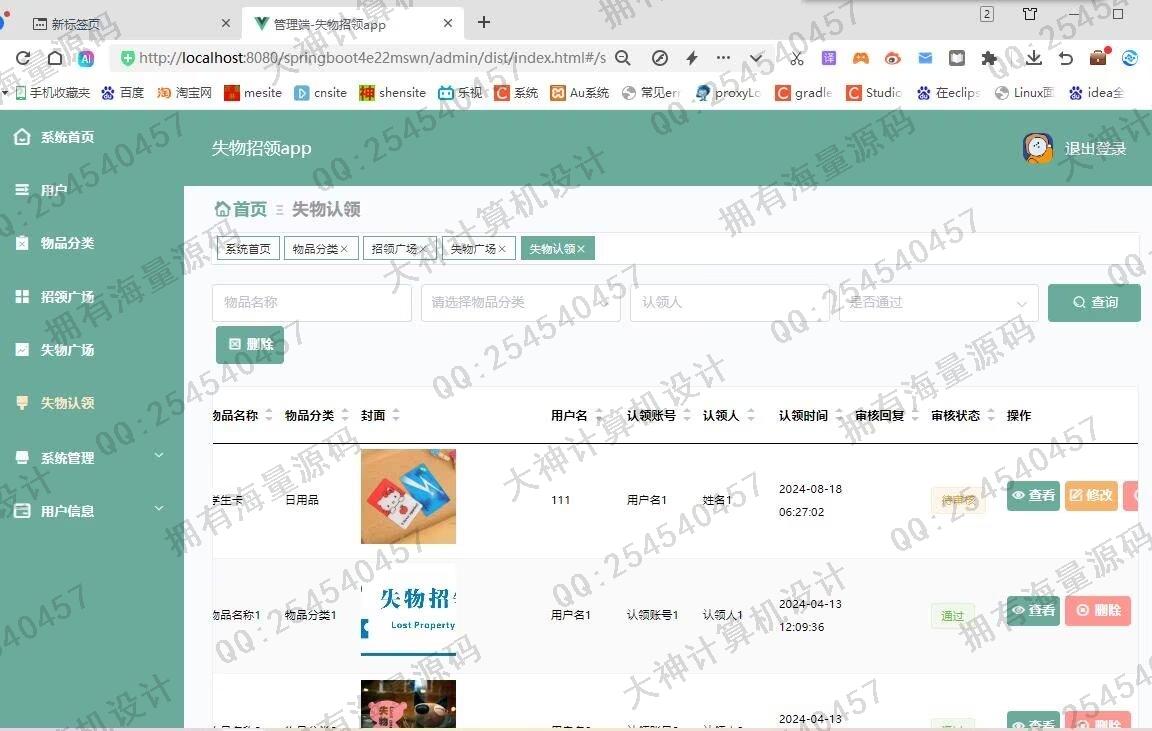The width and height of the screenshot is (1152, 731).
Task: Open the browser's AI assistant icon
Action: pos(86,58)
